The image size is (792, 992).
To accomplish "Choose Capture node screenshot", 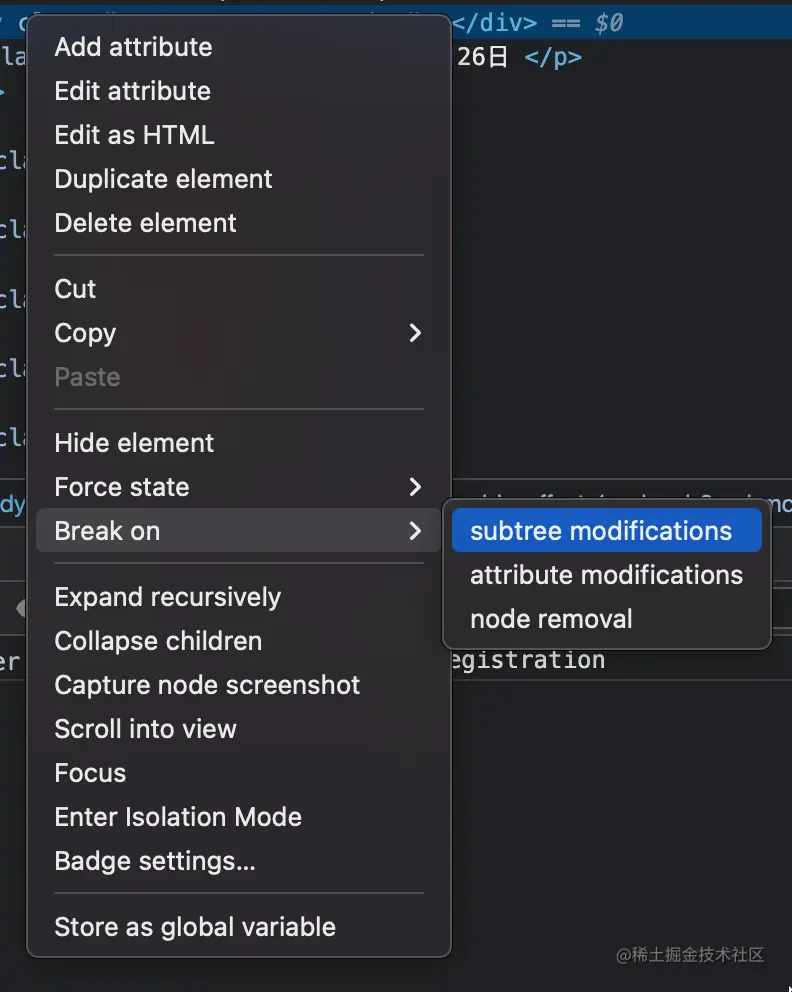I will tap(207, 685).
